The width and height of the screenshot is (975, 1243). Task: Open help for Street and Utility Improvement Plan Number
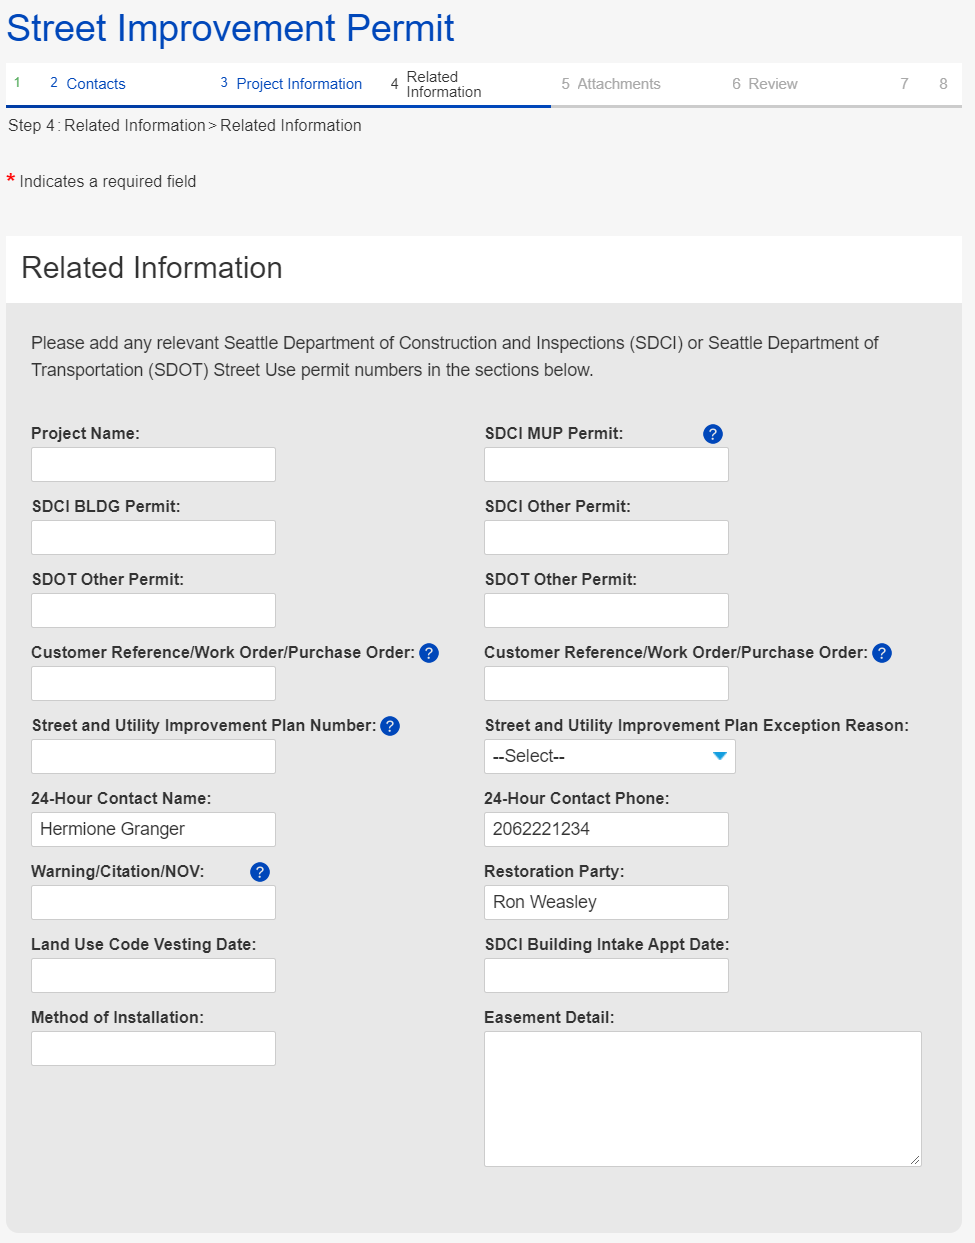coord(390,726)
